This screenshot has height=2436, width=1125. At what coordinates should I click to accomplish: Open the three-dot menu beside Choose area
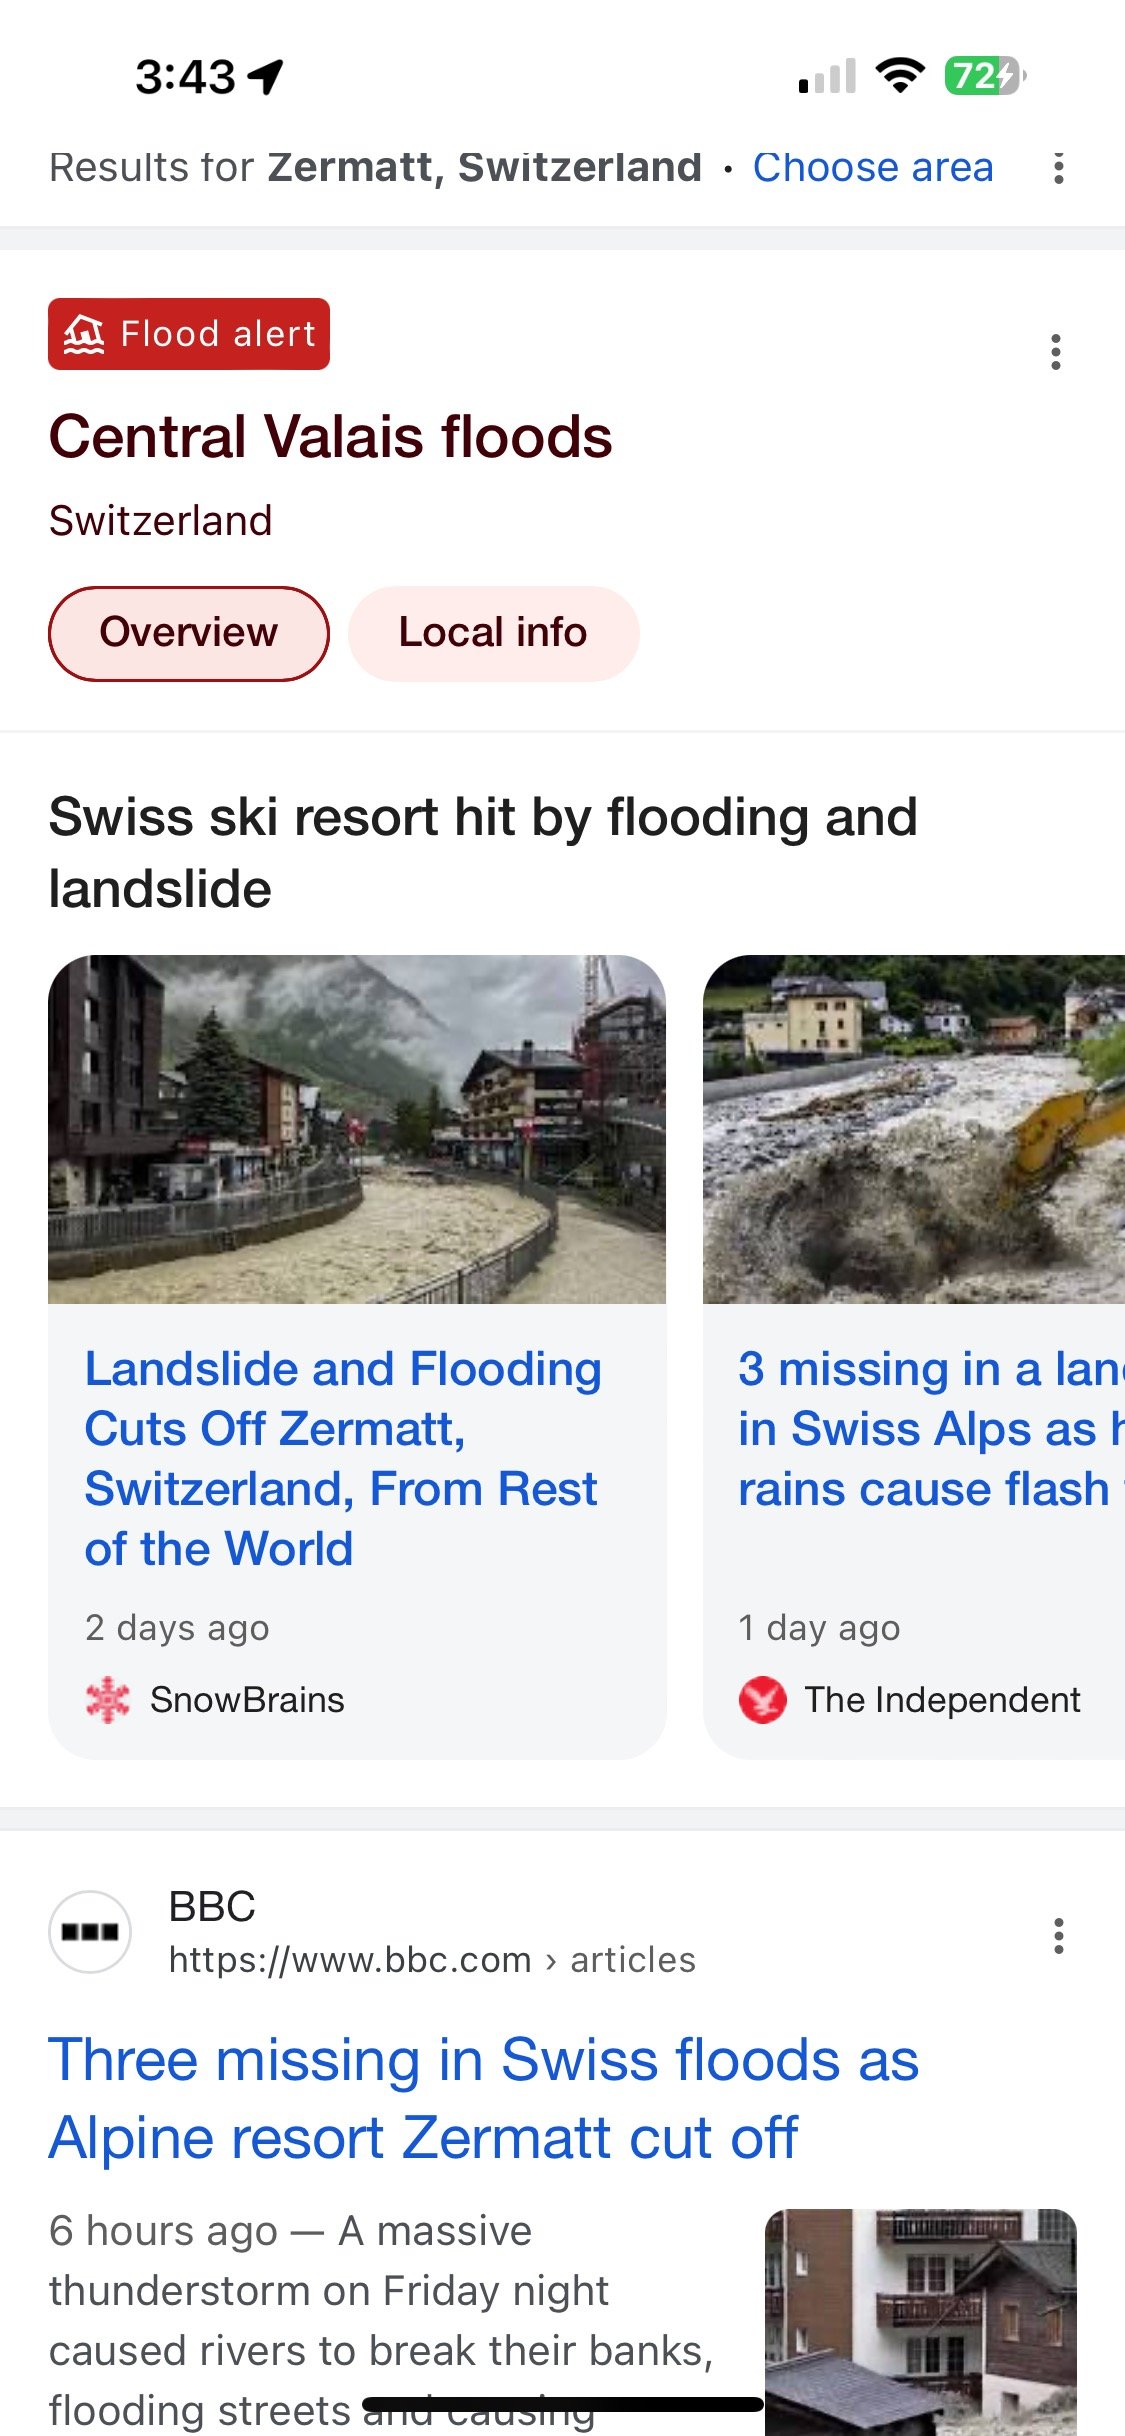(x=1058, y=168)
